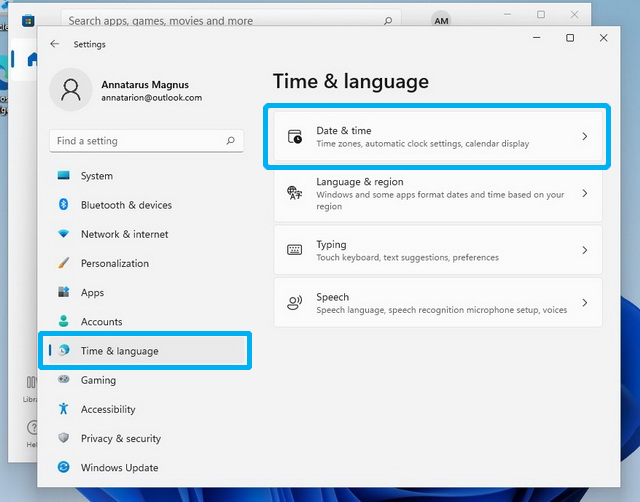Click the Windows Update sync icon
The width and height of the screenshot is (640, 502).
(63, 467)
